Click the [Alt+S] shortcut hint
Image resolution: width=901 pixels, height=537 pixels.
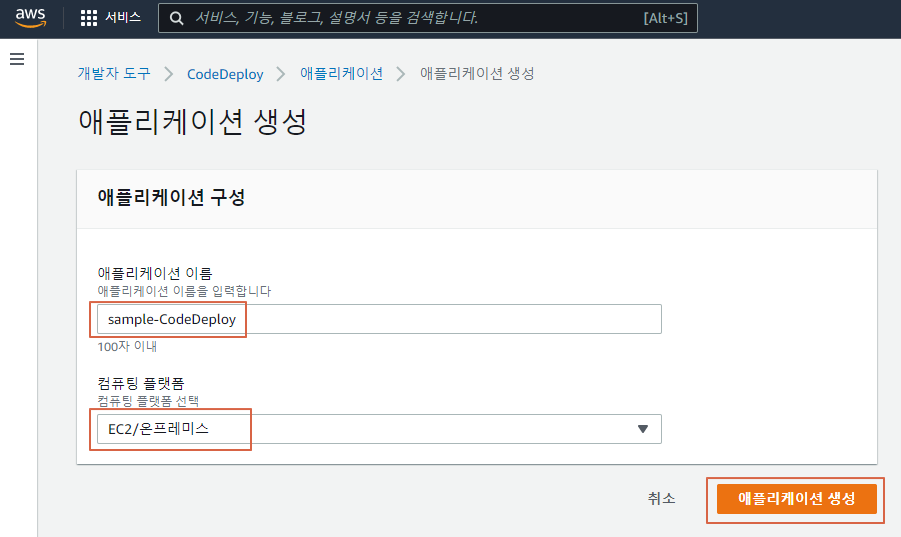pyautogui.click(x=665, y=18)
